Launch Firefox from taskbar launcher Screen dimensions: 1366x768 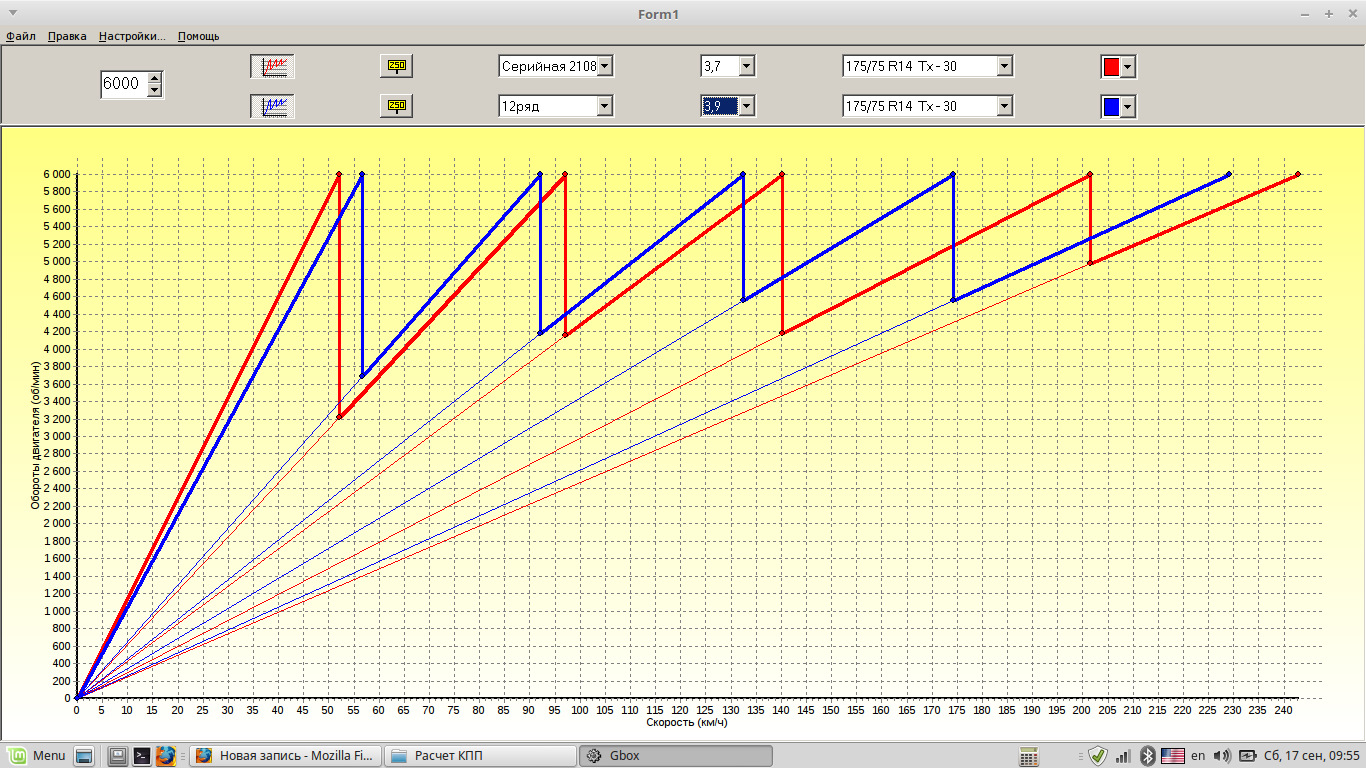[x=166, y=755]
